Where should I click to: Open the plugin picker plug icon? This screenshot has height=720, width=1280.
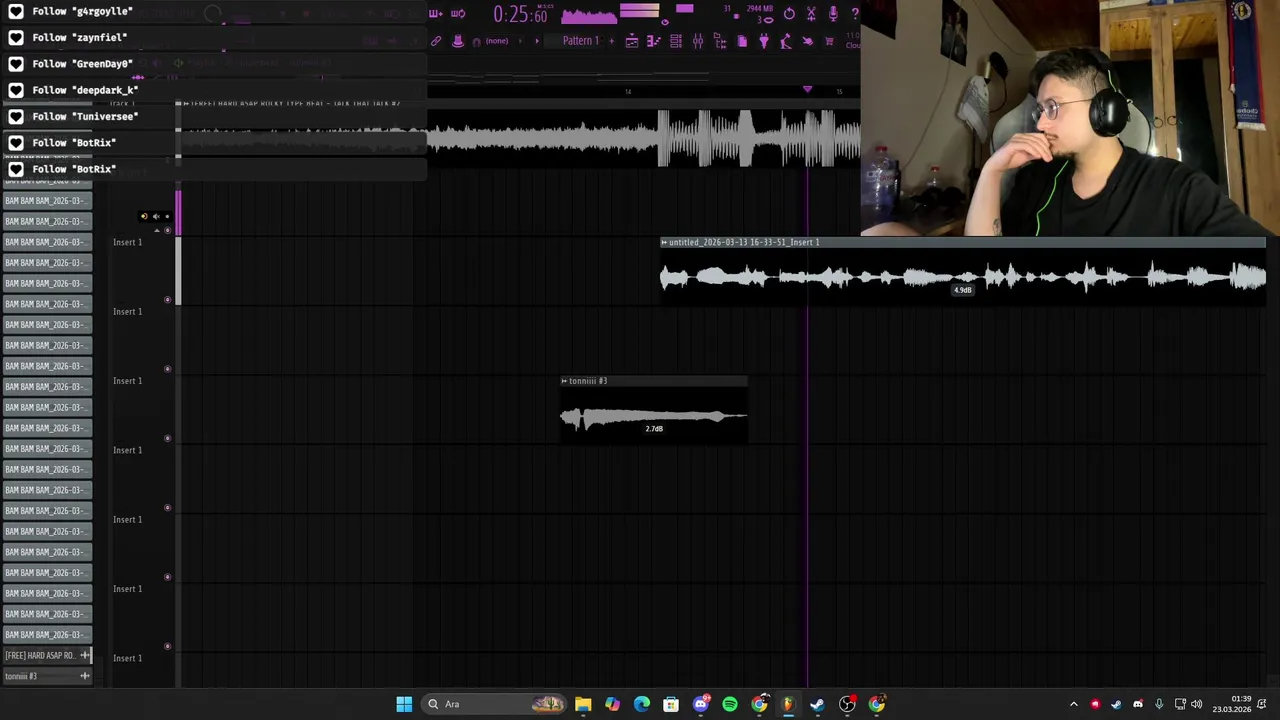tap(764, 41)
